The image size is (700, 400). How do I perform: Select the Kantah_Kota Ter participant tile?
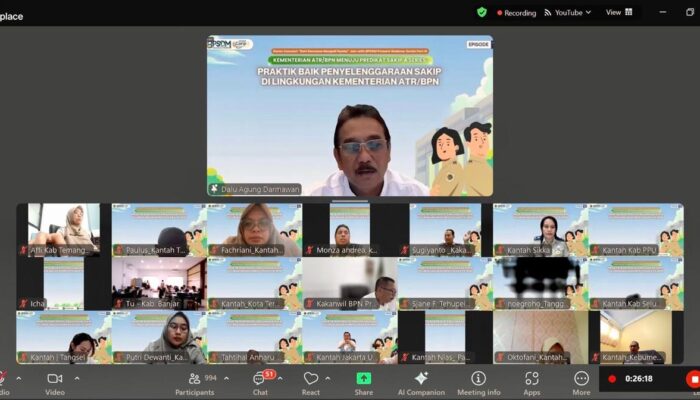coord(254,283)
